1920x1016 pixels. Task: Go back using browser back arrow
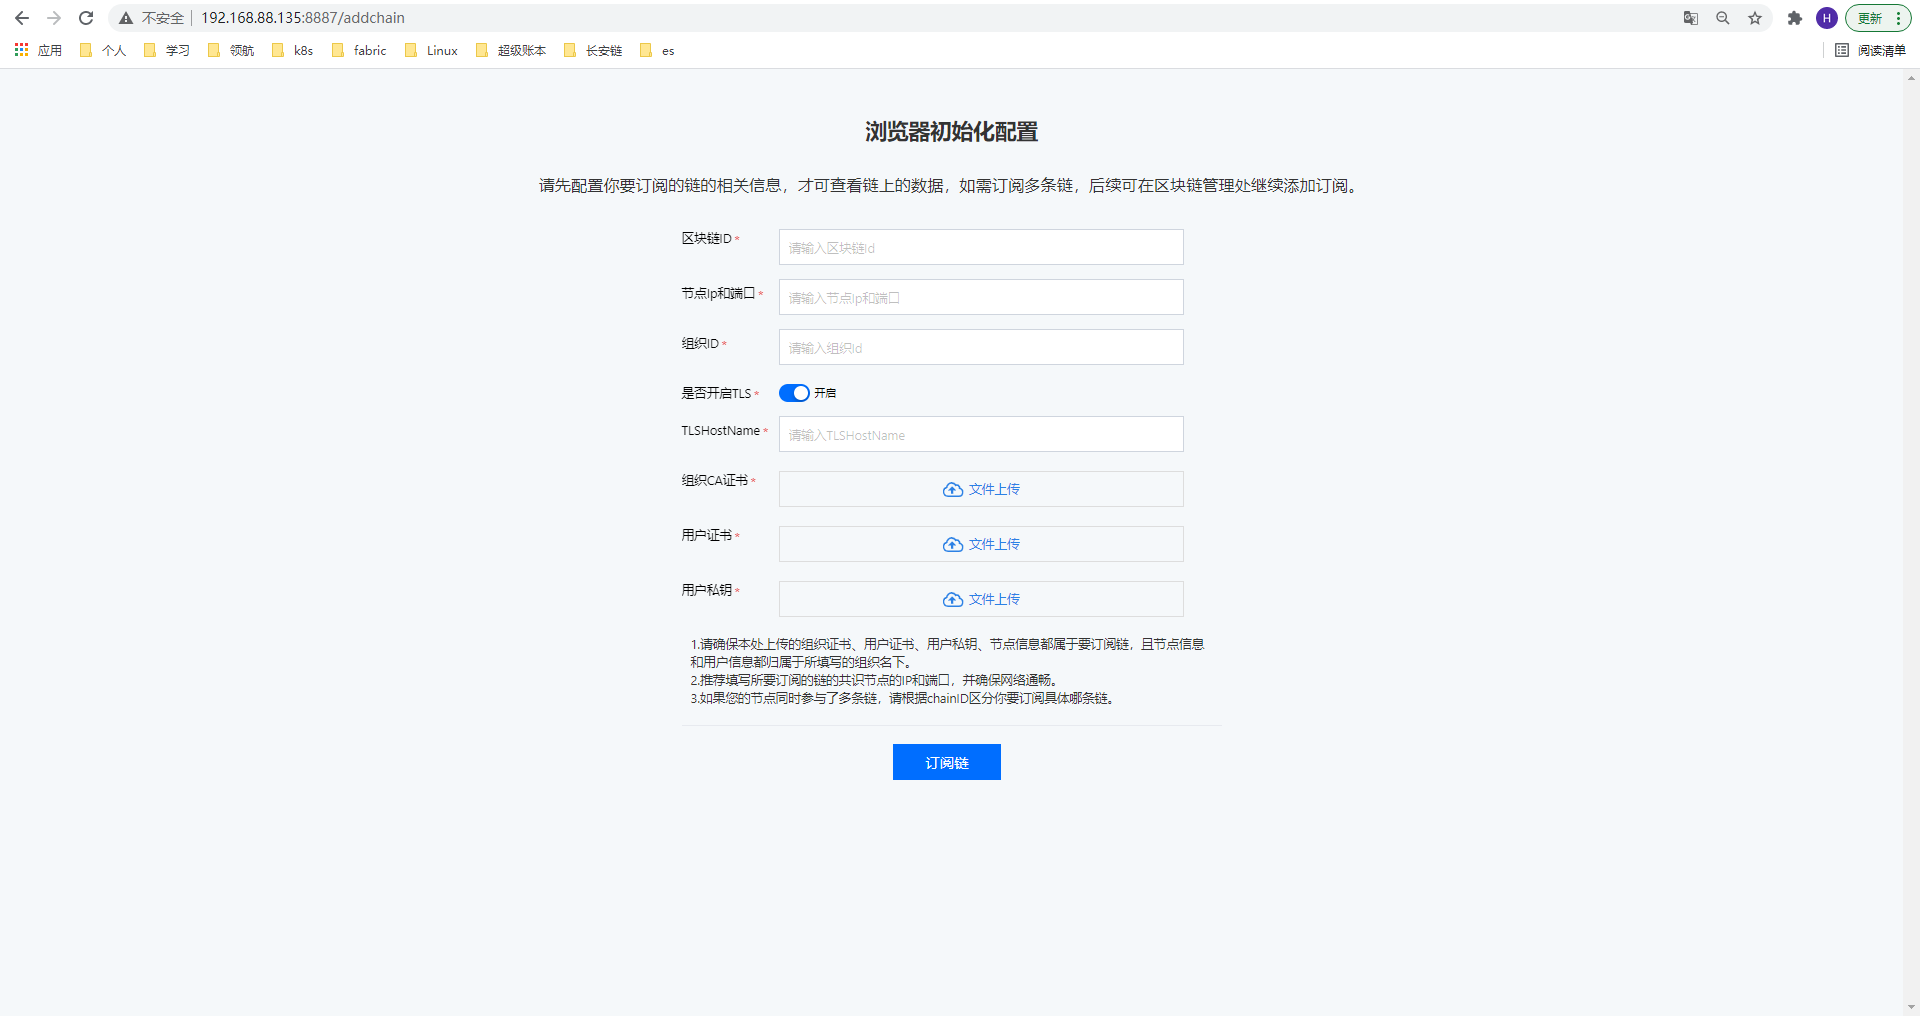click(x=22, y=18)
